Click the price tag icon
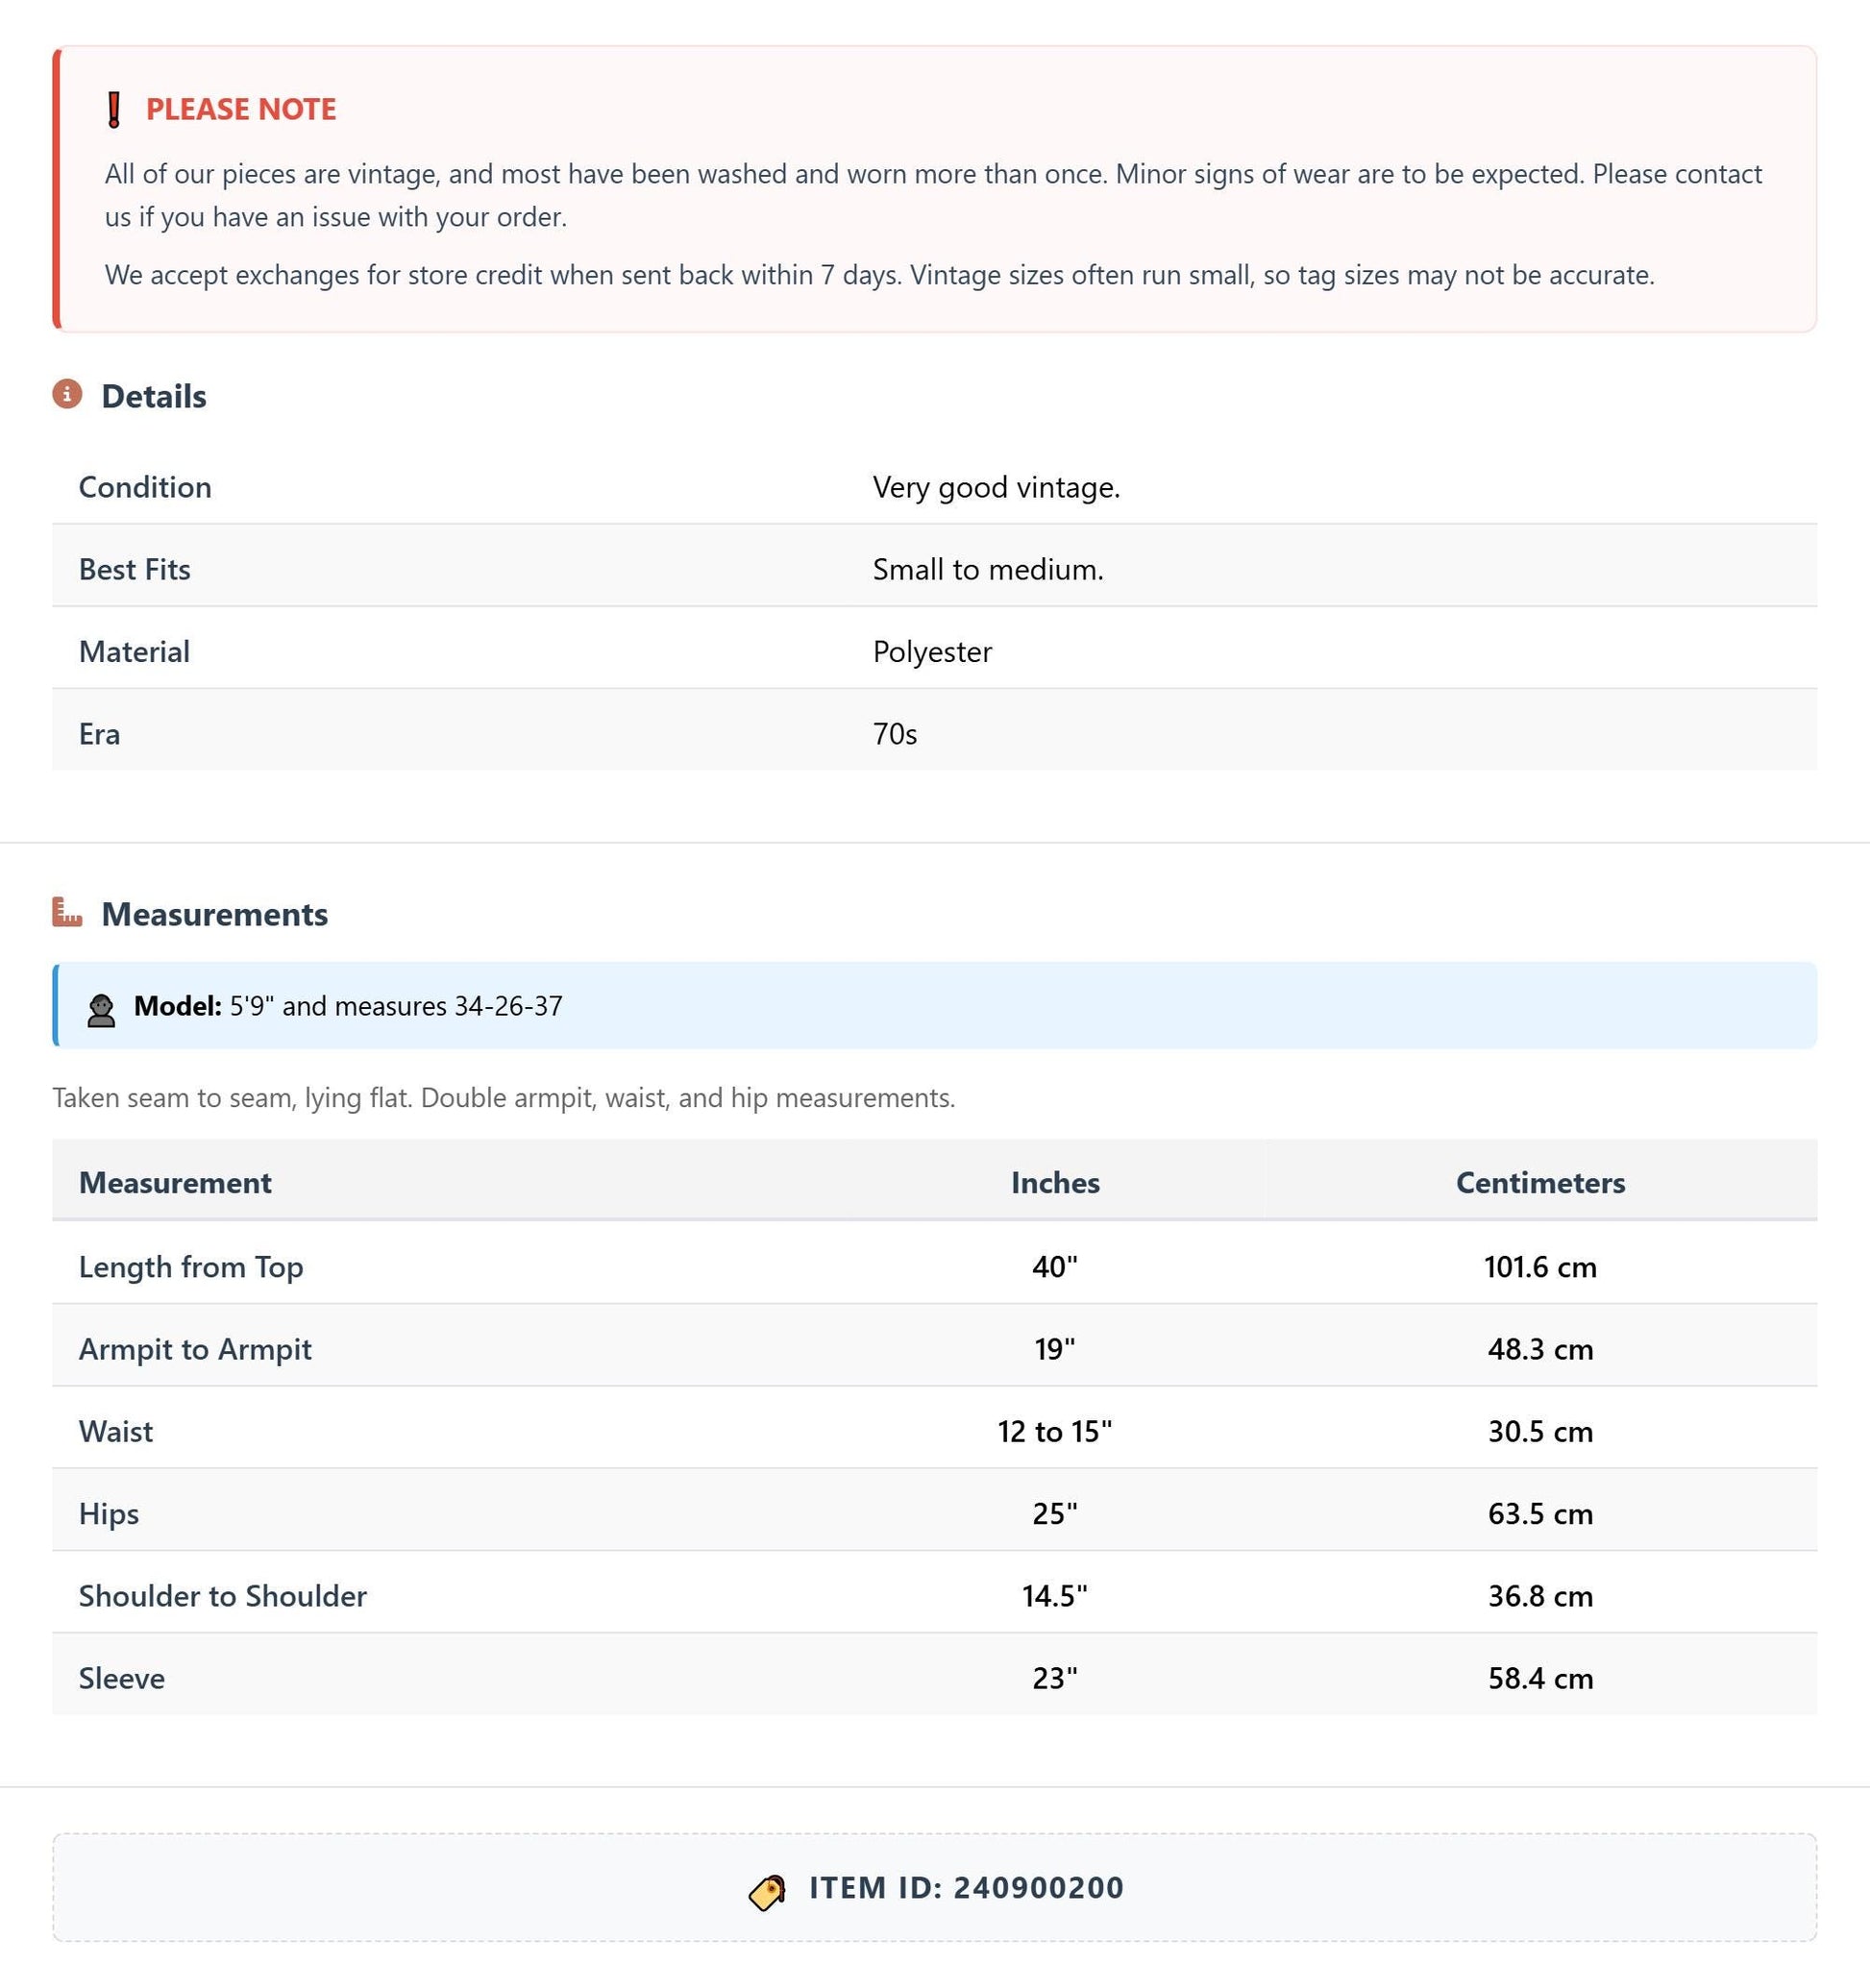The width and height of the screenshot is (1870, 1988). [x=767, y=1892]
